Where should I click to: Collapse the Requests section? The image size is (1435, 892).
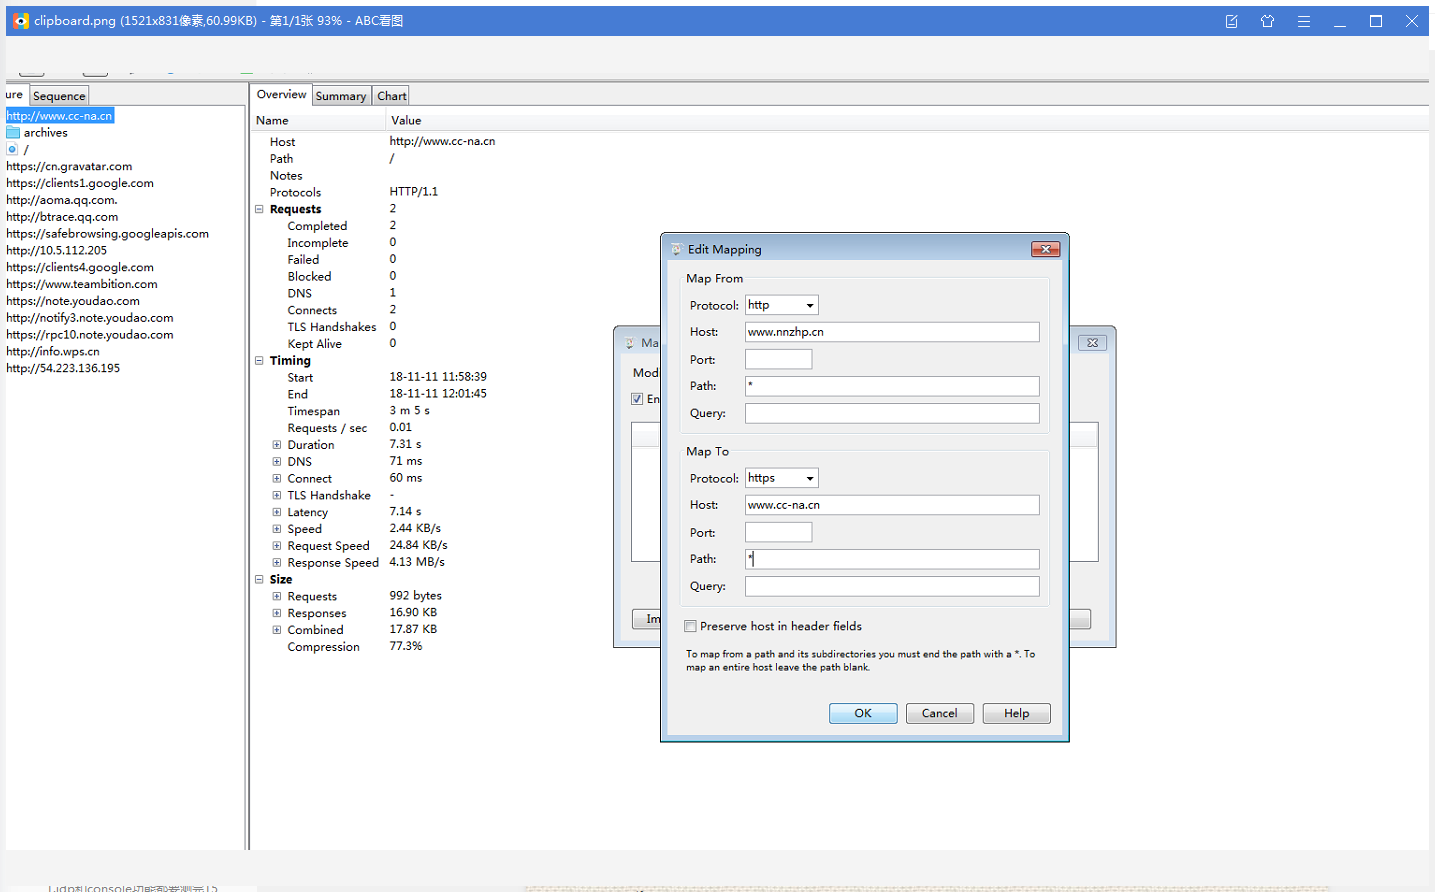[259, 209]
